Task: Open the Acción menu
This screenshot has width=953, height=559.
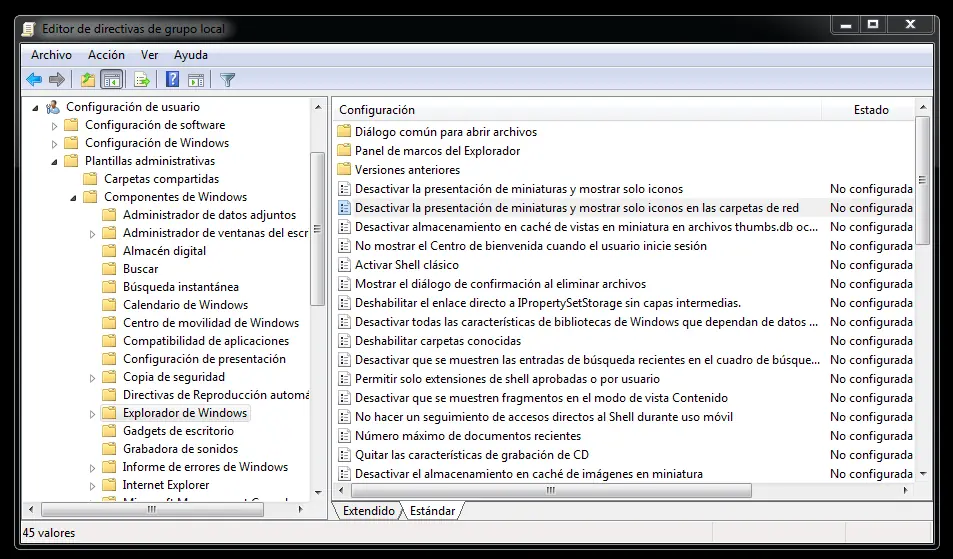Action: click(106, 55)
